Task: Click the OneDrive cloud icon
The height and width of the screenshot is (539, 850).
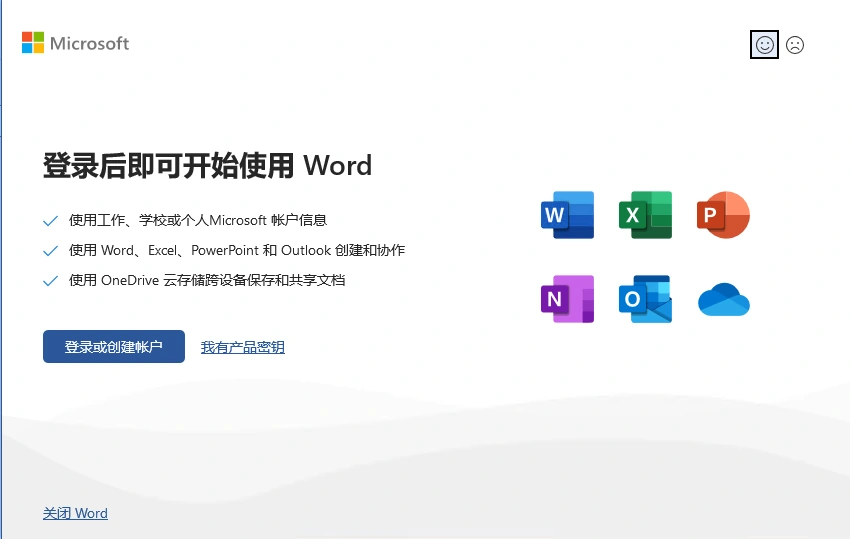Action: point(724,299)
